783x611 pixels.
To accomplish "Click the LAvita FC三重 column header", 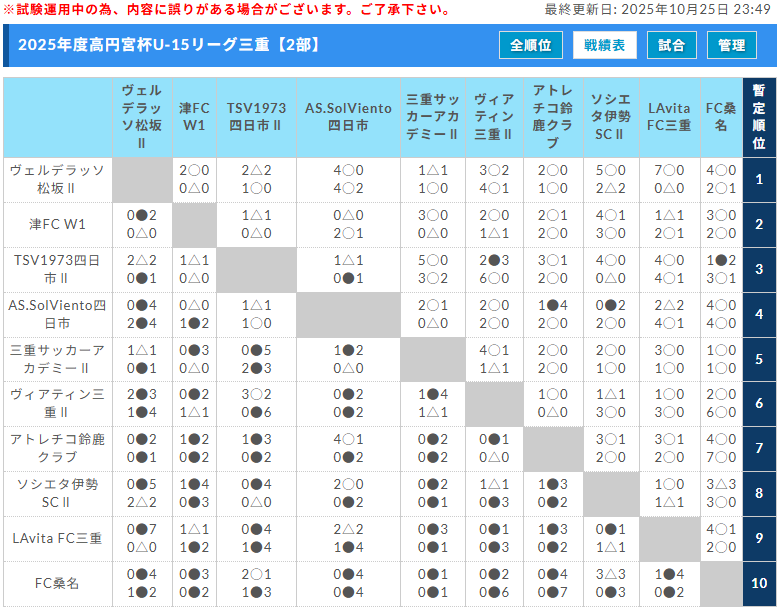I will pos(668,117).
